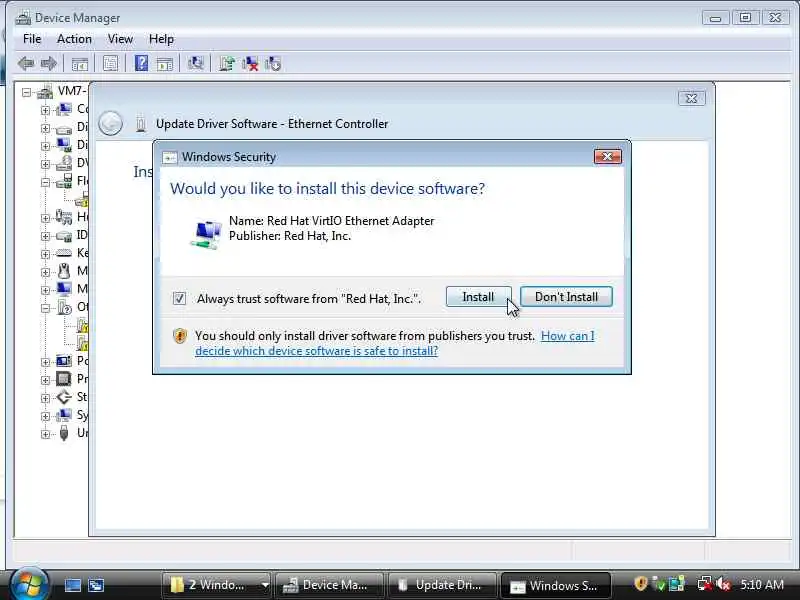Image resolution: width=800 pixels, height=600 pixels.
Task: Click the Back arrow in Device Manager toolbar
Action: point(26,64)
